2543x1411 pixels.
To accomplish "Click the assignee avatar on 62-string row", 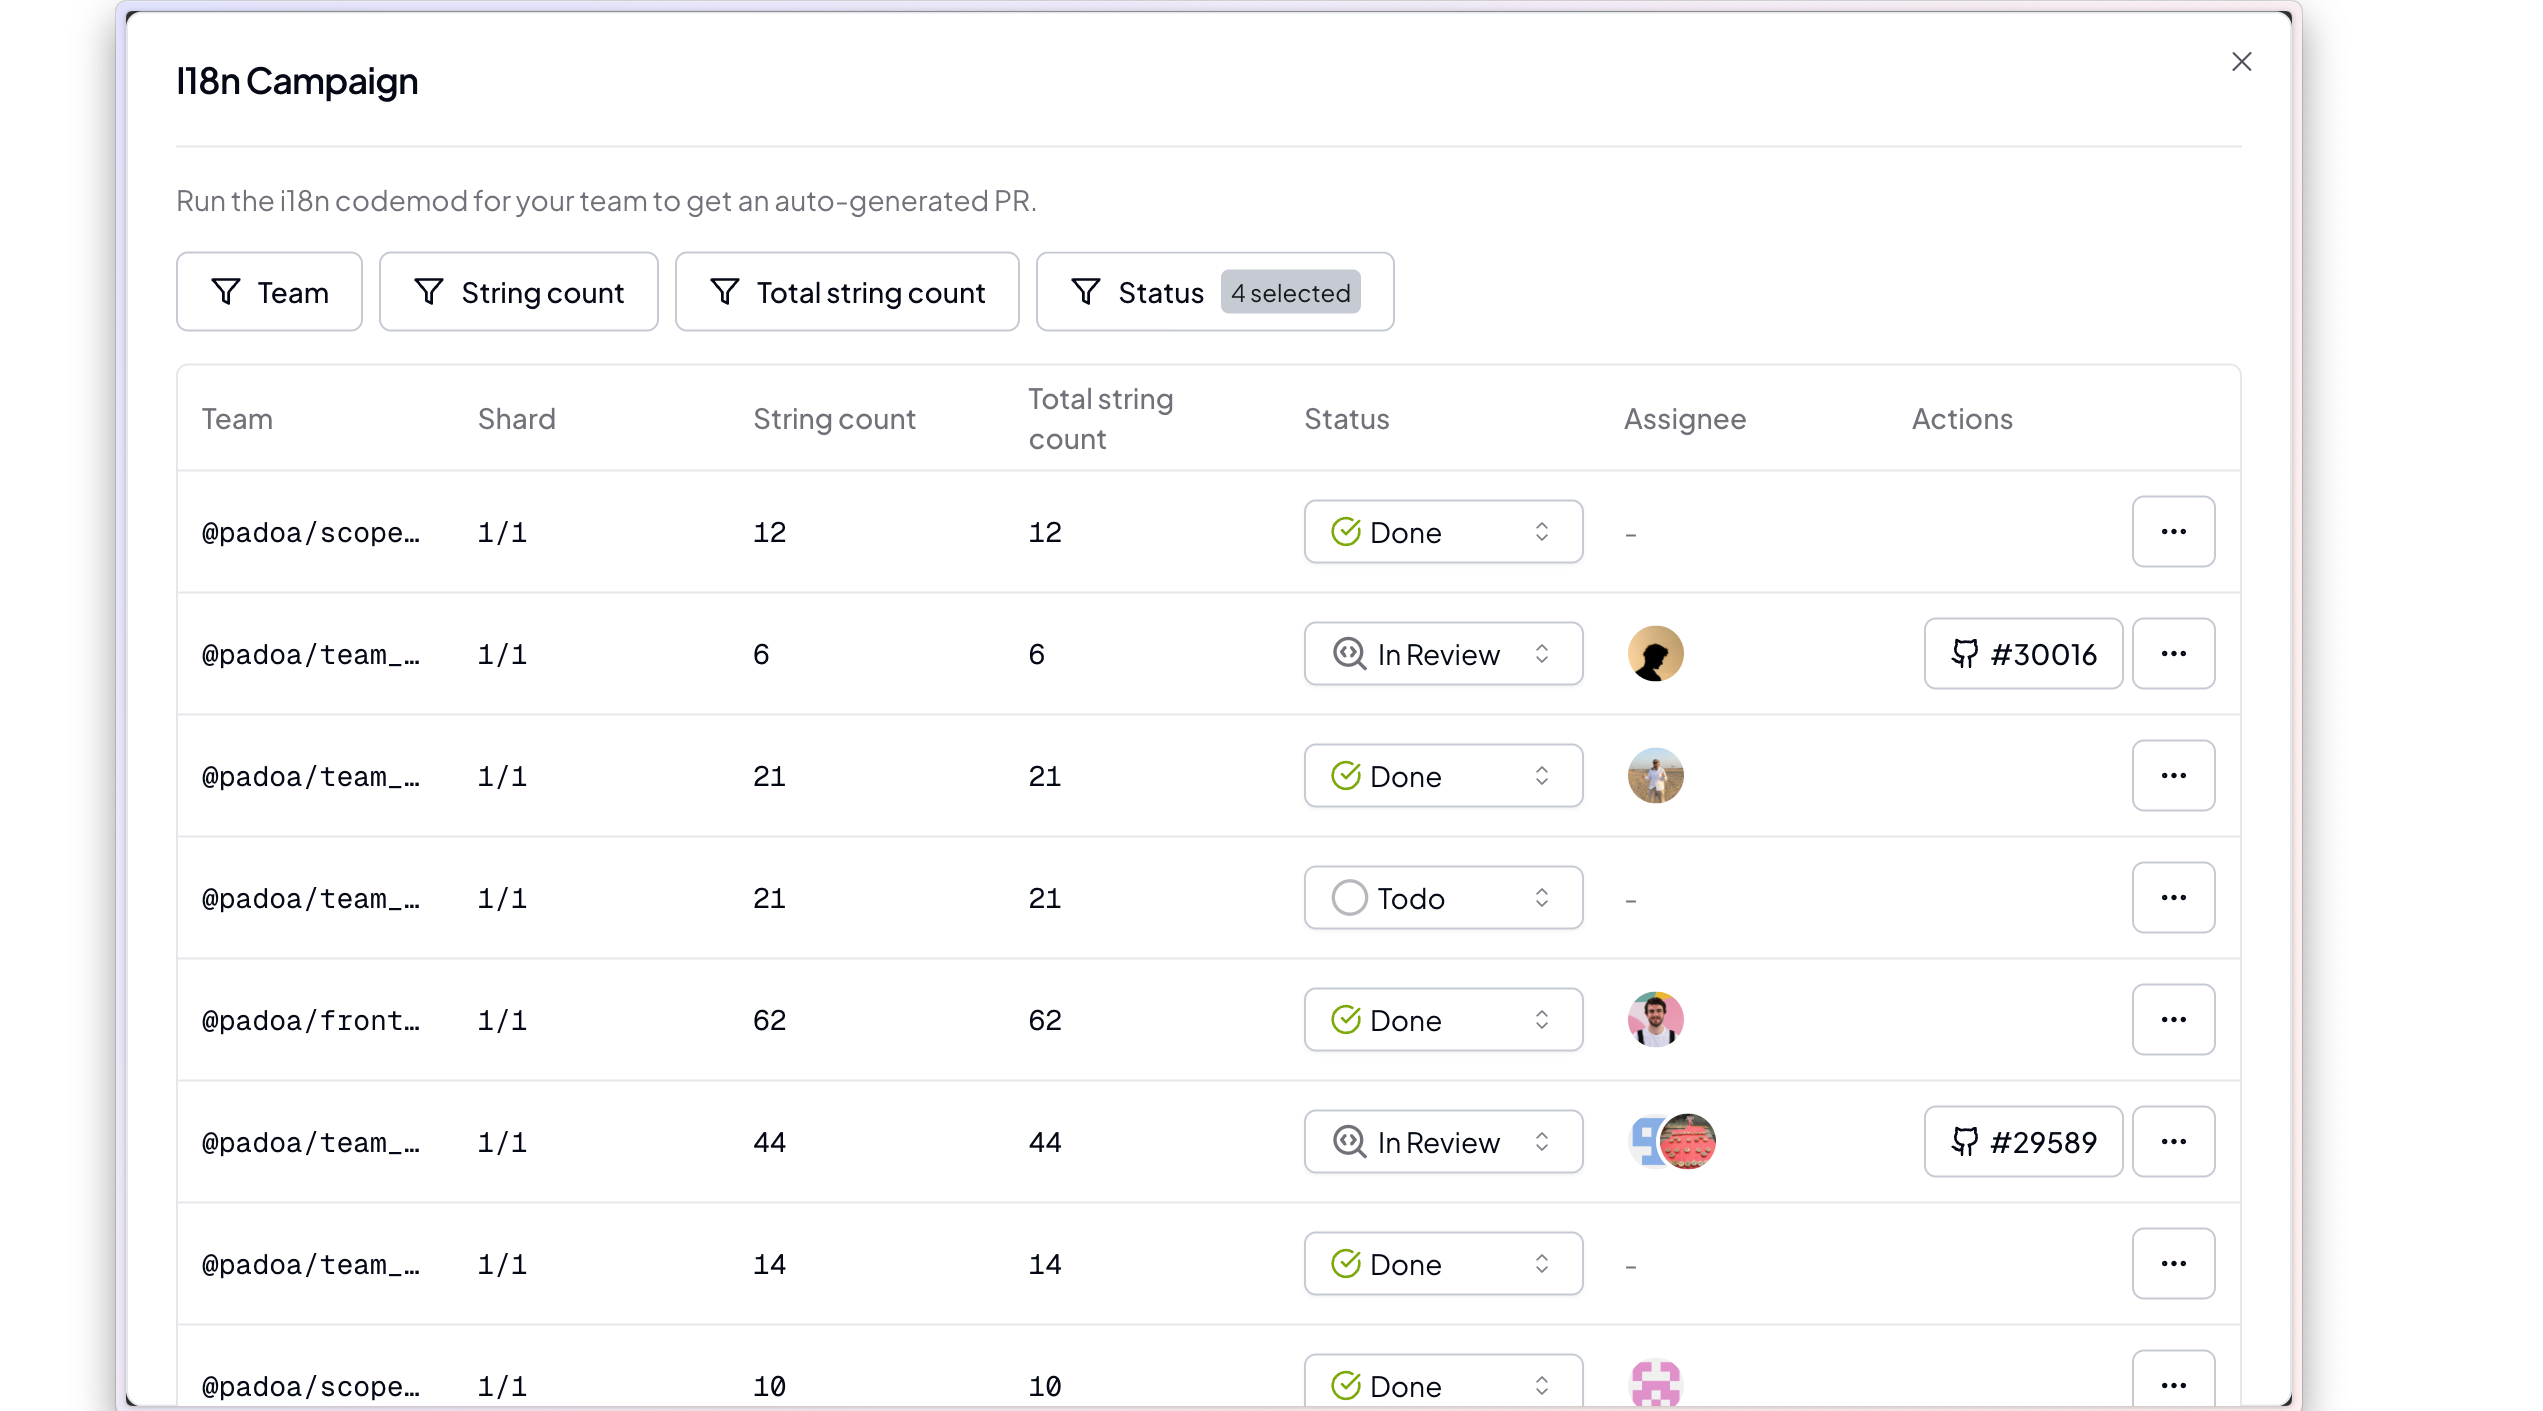I will [x=1655, y=1020].
